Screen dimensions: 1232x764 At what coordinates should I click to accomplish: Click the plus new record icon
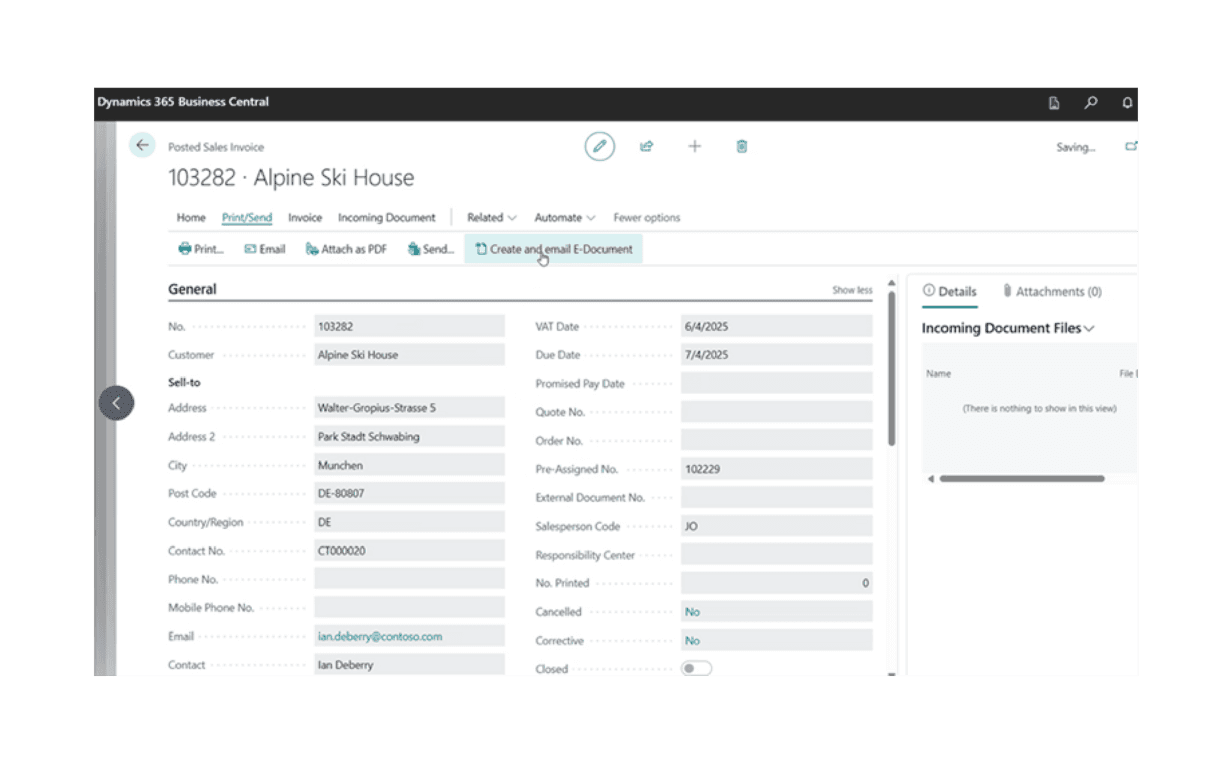click(694, 146)
